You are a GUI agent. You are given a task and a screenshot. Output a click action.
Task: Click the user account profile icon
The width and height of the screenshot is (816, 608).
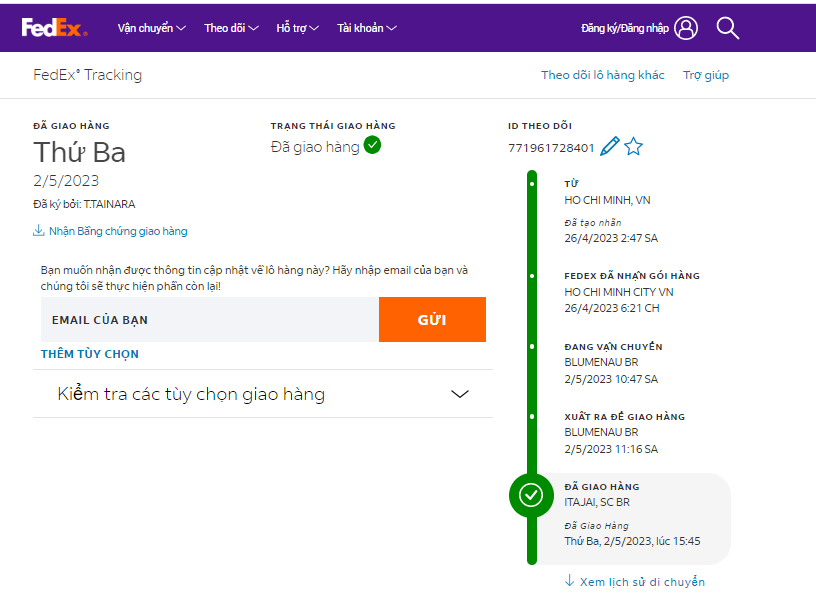686,28
